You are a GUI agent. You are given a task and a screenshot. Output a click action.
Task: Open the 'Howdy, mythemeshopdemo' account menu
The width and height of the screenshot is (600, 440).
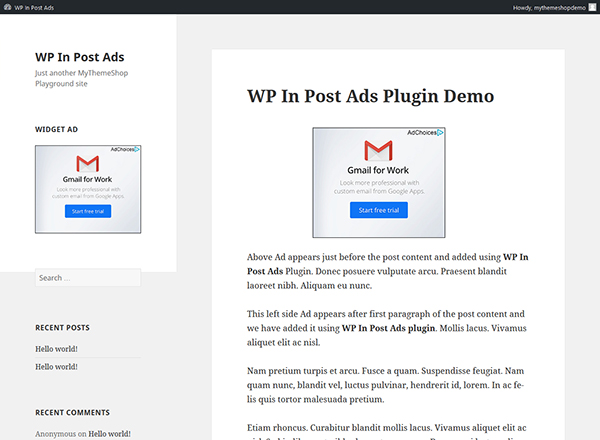coord(549,8)
